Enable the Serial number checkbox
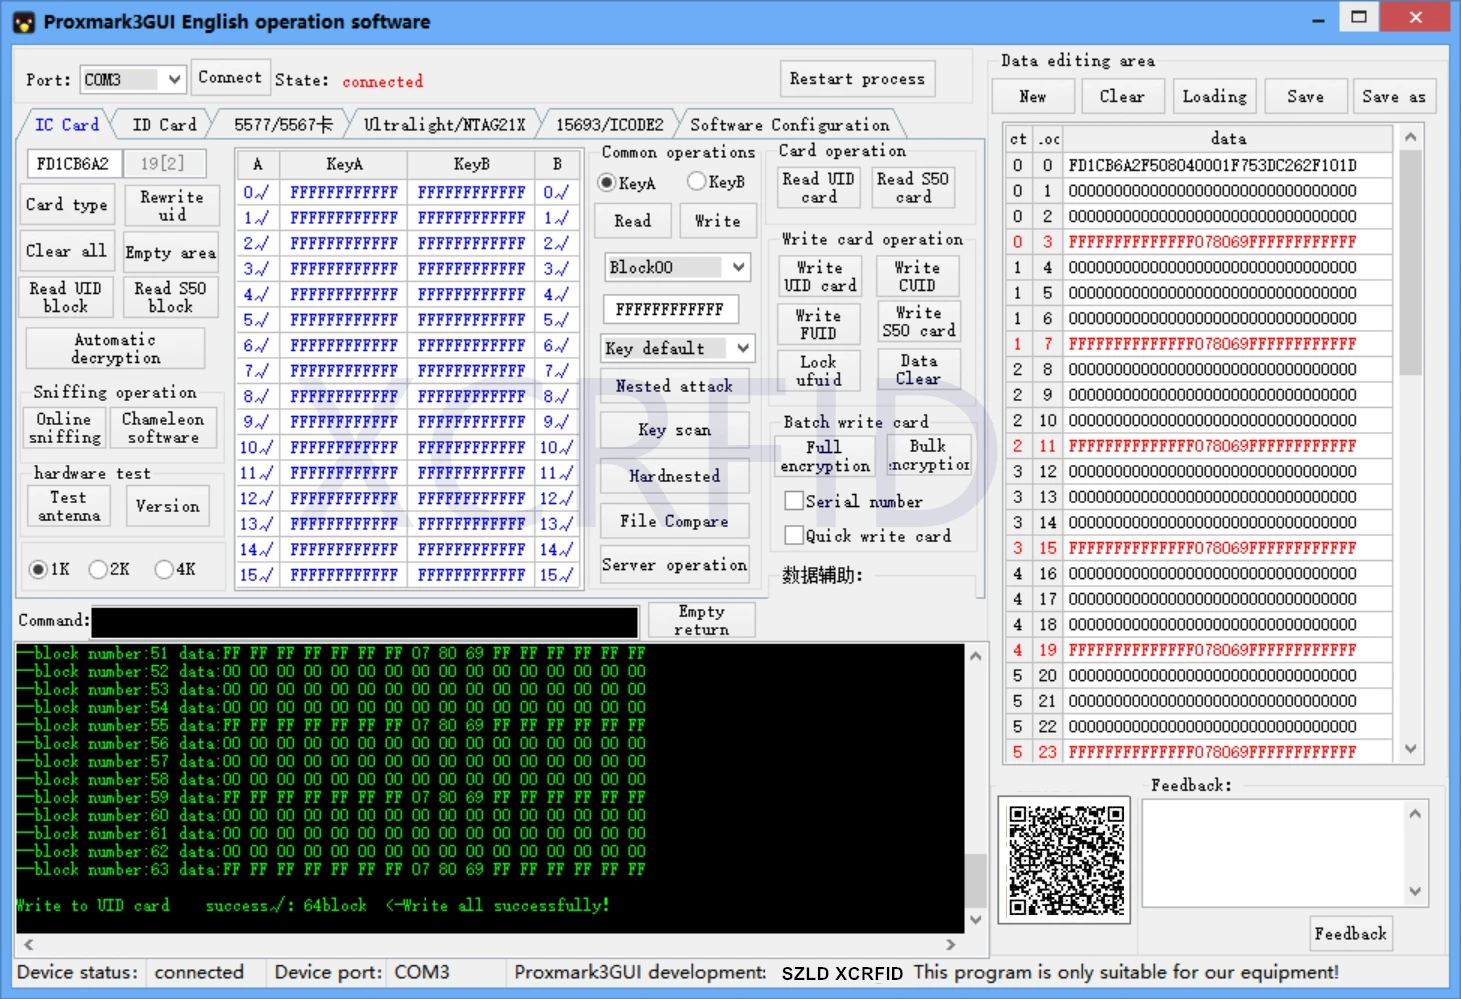 point(794,501)
